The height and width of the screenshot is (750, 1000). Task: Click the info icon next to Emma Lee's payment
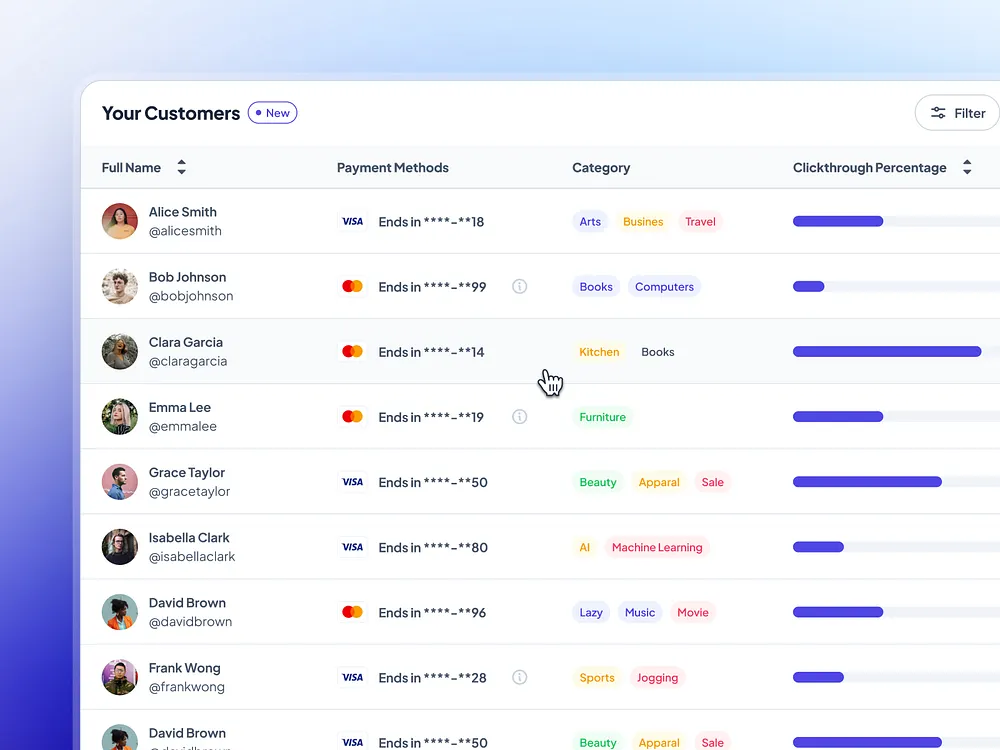click(x=519, y=417)
